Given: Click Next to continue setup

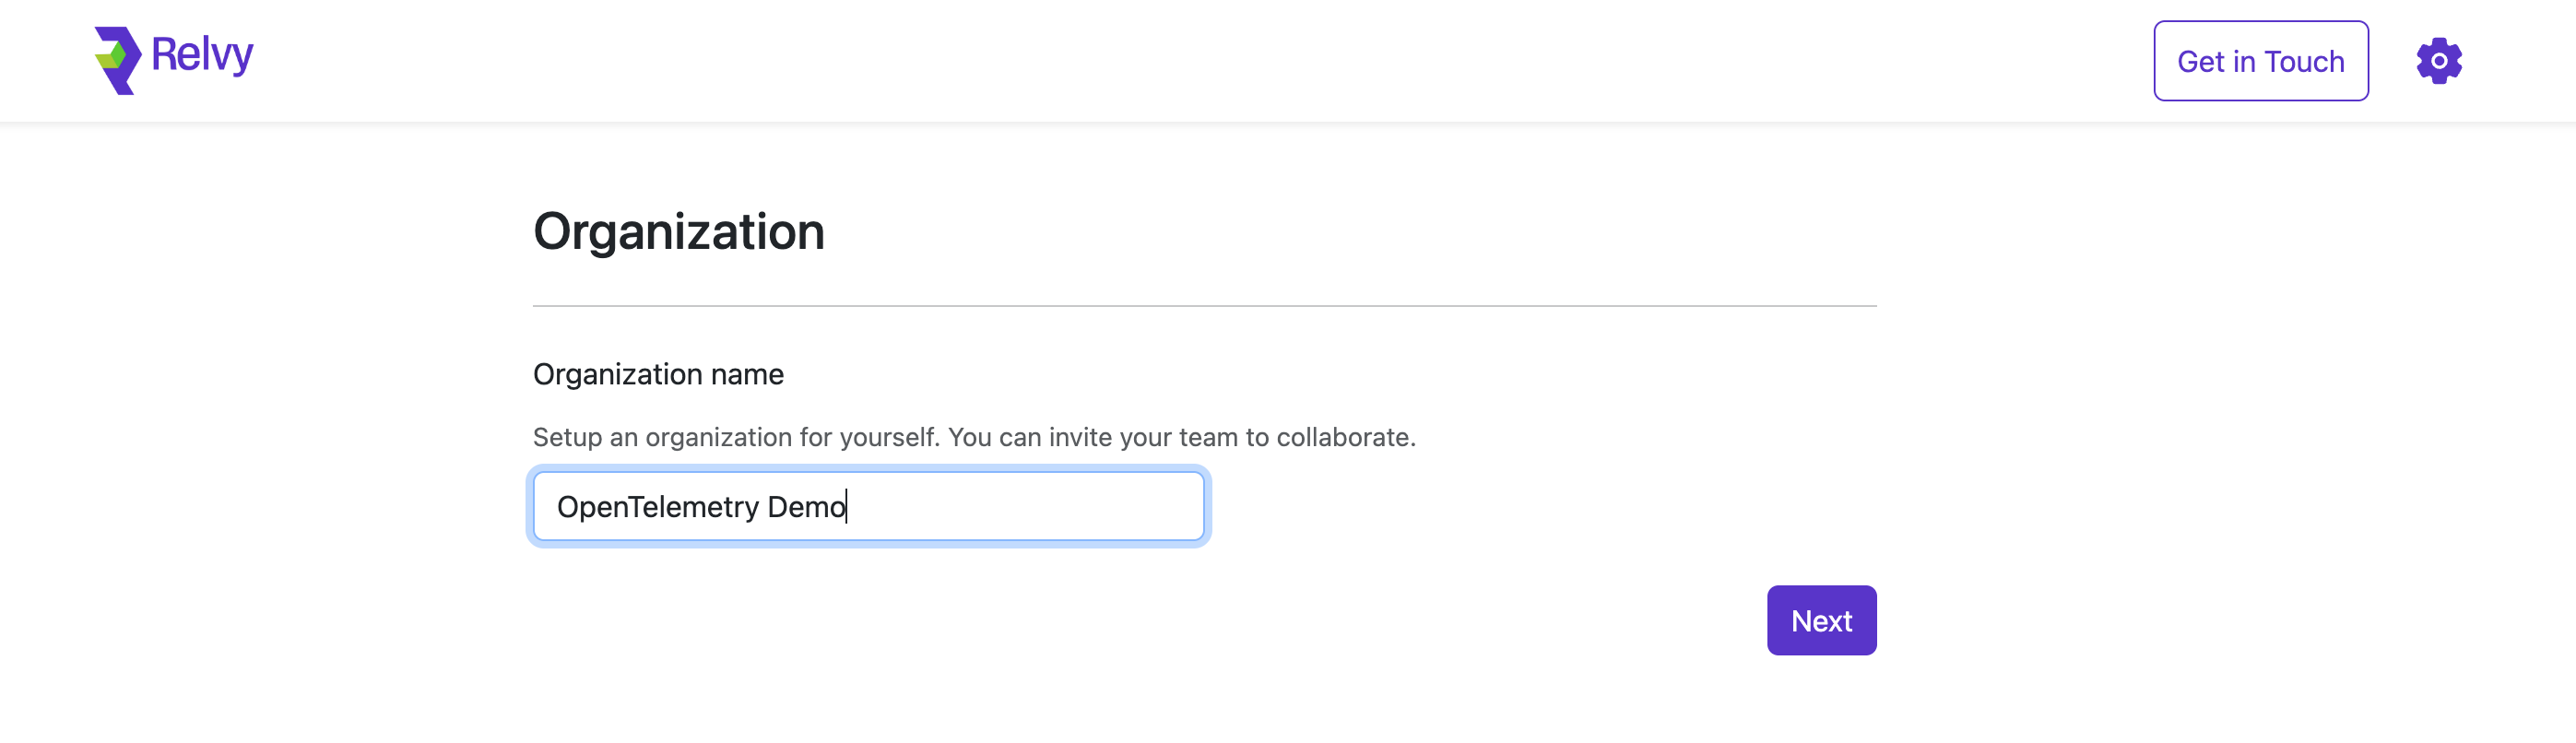Looking at the screenshot, I should [x=1821, y=620].
